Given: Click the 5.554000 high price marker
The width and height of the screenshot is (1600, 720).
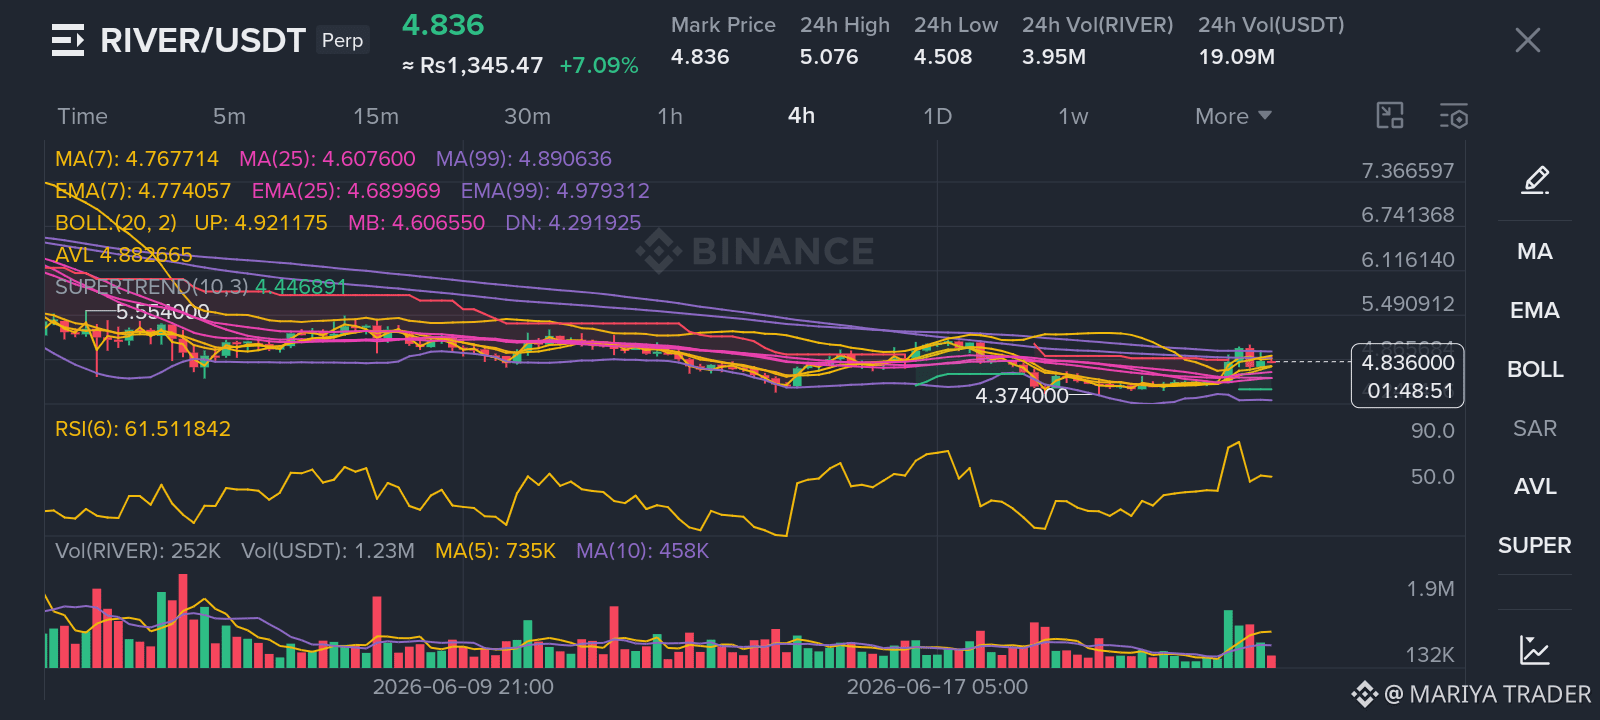Looking at the screenshot, I should pos(163,312).
